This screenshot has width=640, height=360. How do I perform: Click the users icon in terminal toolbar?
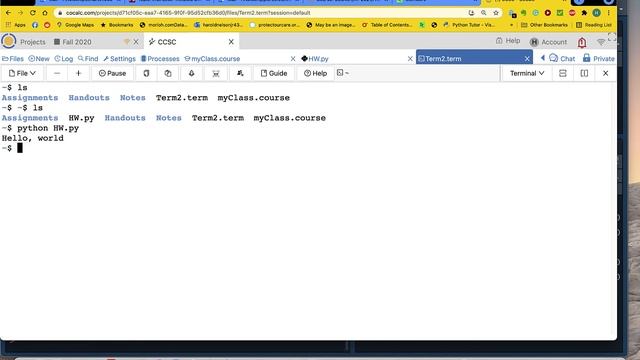pyautogui.click(x=240, y=73)
